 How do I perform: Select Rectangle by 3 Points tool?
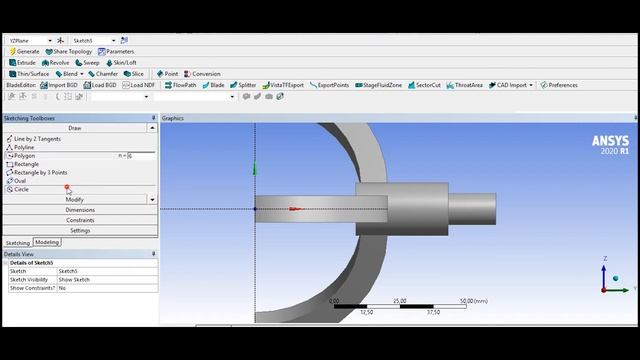(x=37, y=172)
